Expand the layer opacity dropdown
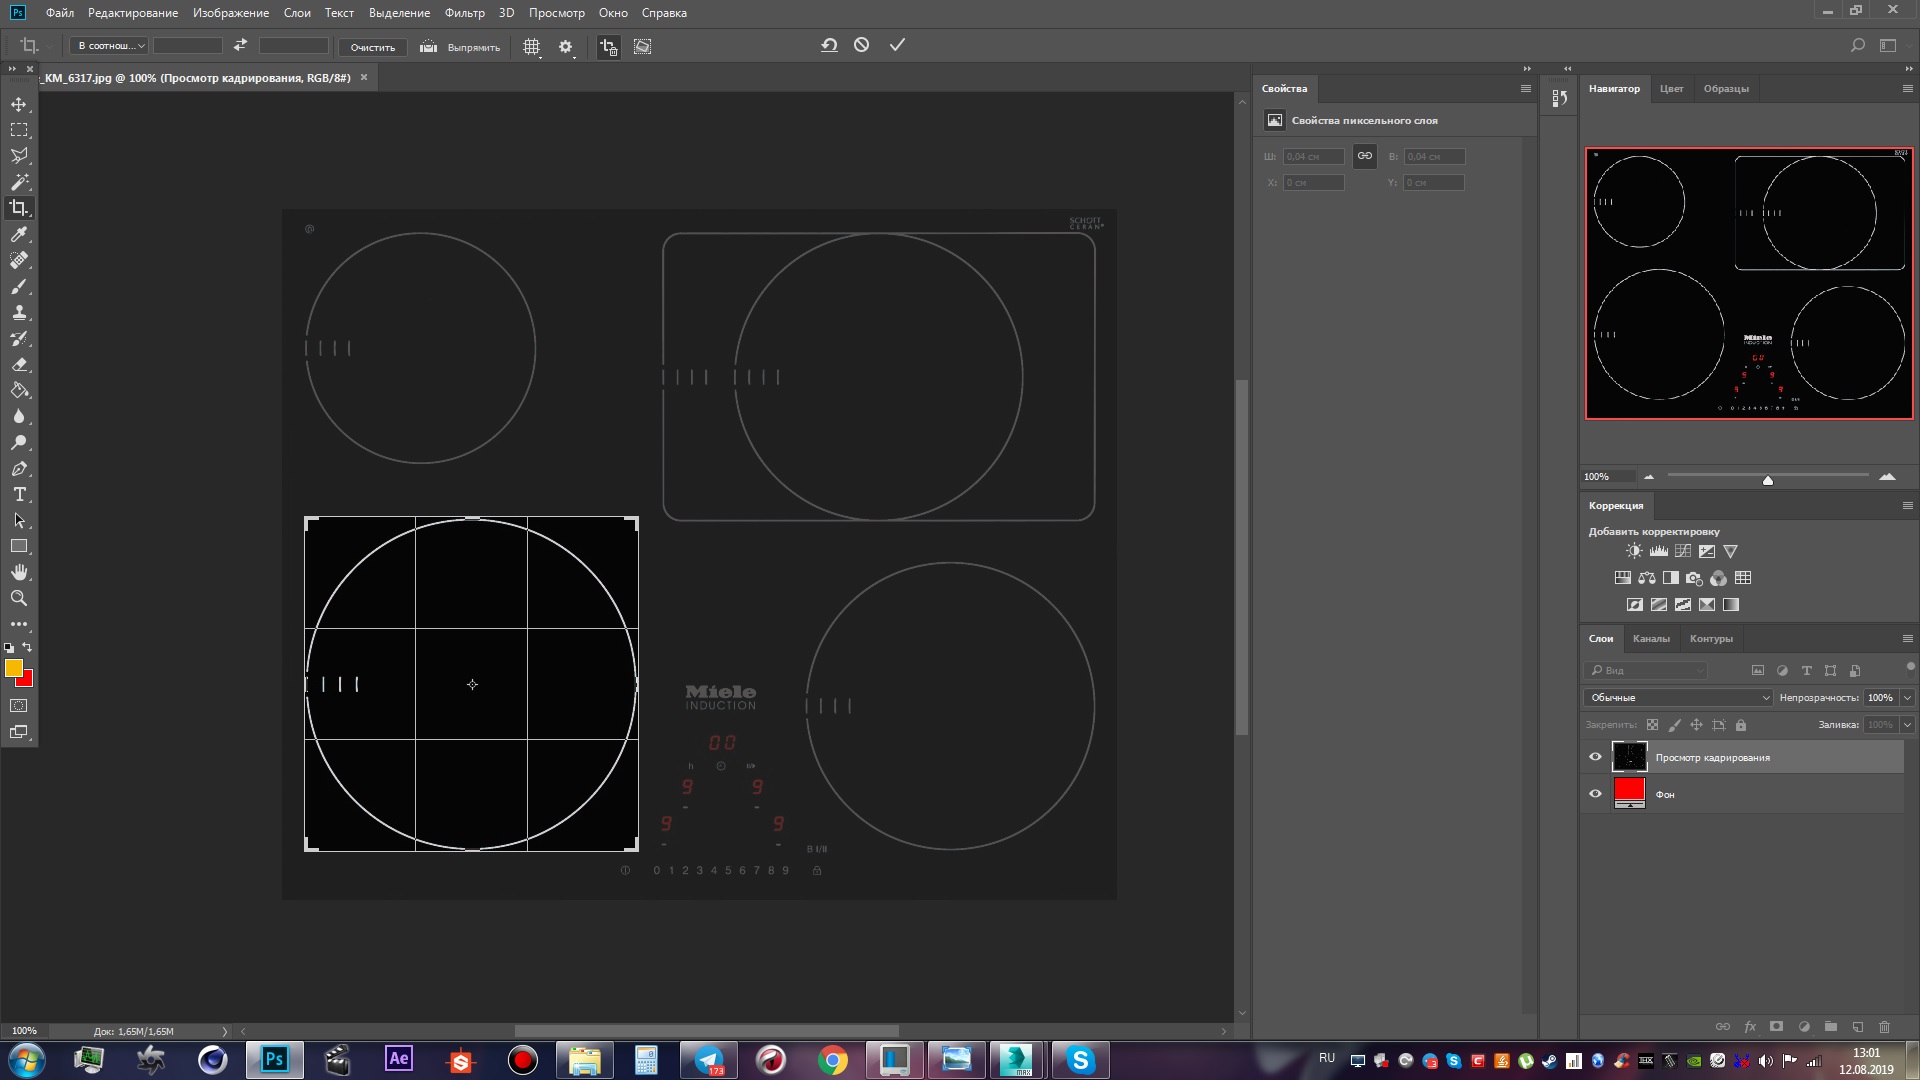Viewport: 1920px width, 1080px height. click(x=1907, y=698)
